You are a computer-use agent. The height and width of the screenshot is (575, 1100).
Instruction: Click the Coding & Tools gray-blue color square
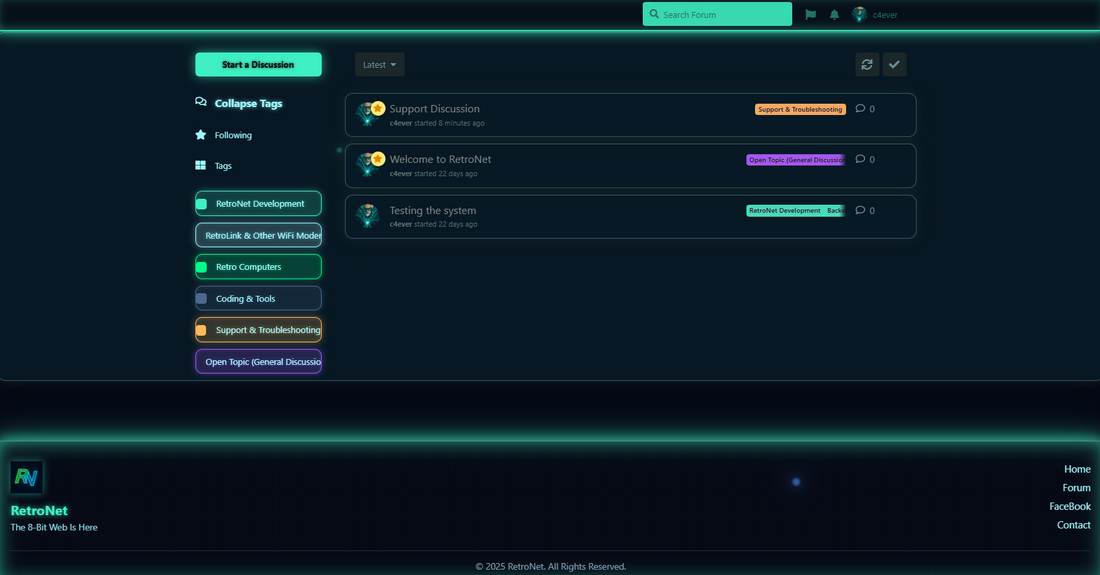coord(201,299)
